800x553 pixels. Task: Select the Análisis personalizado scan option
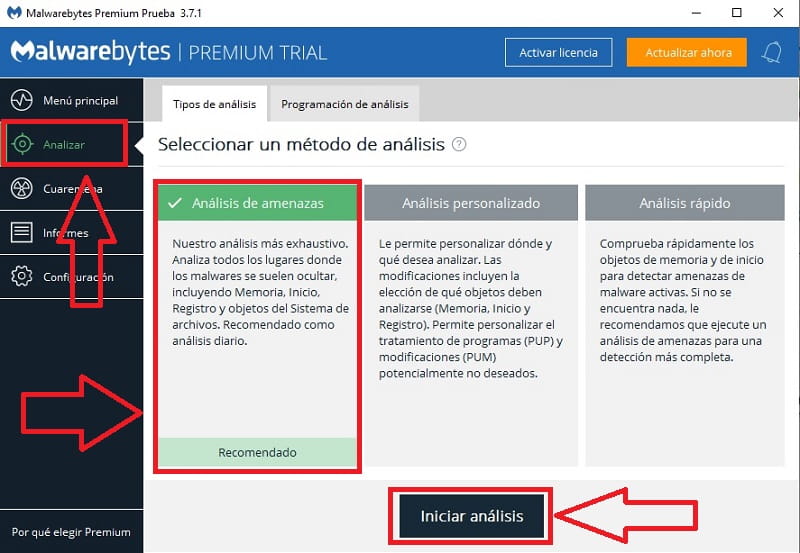(x=471, y=203)
